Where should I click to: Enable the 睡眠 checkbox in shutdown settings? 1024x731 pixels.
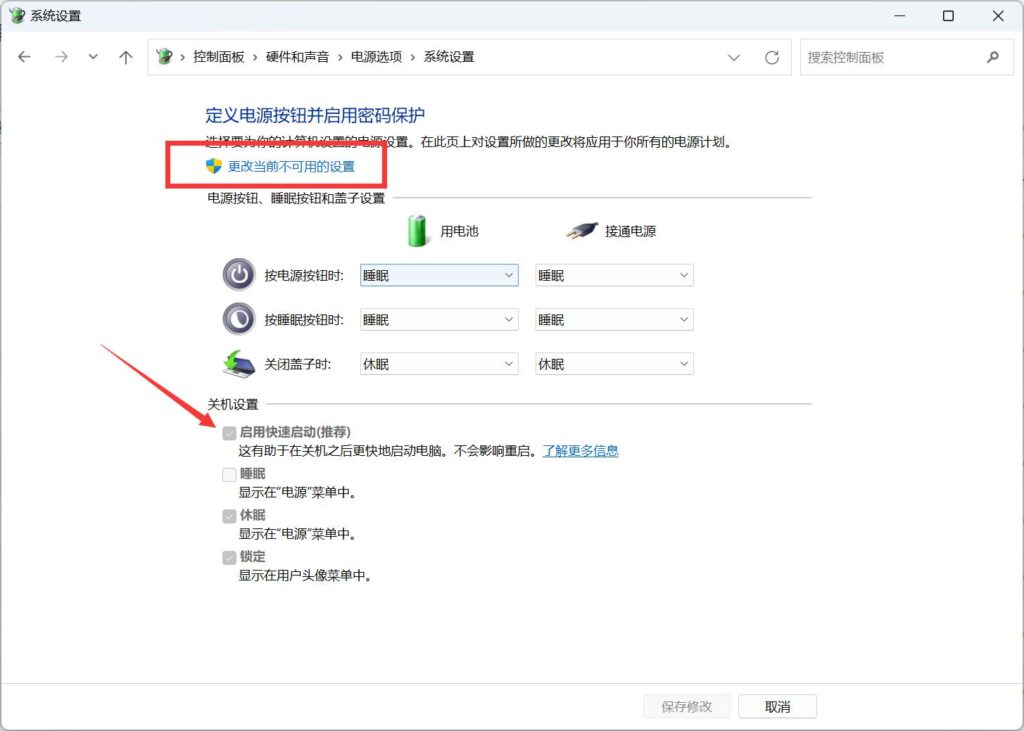(230, 475)
